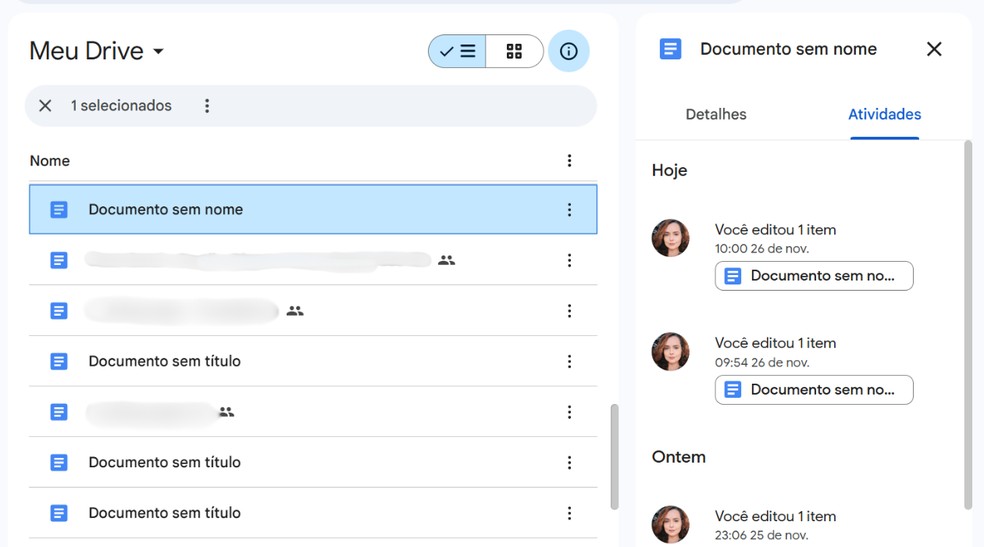
Task: Click the Nome column header
Action: click(x=50, y=161)
